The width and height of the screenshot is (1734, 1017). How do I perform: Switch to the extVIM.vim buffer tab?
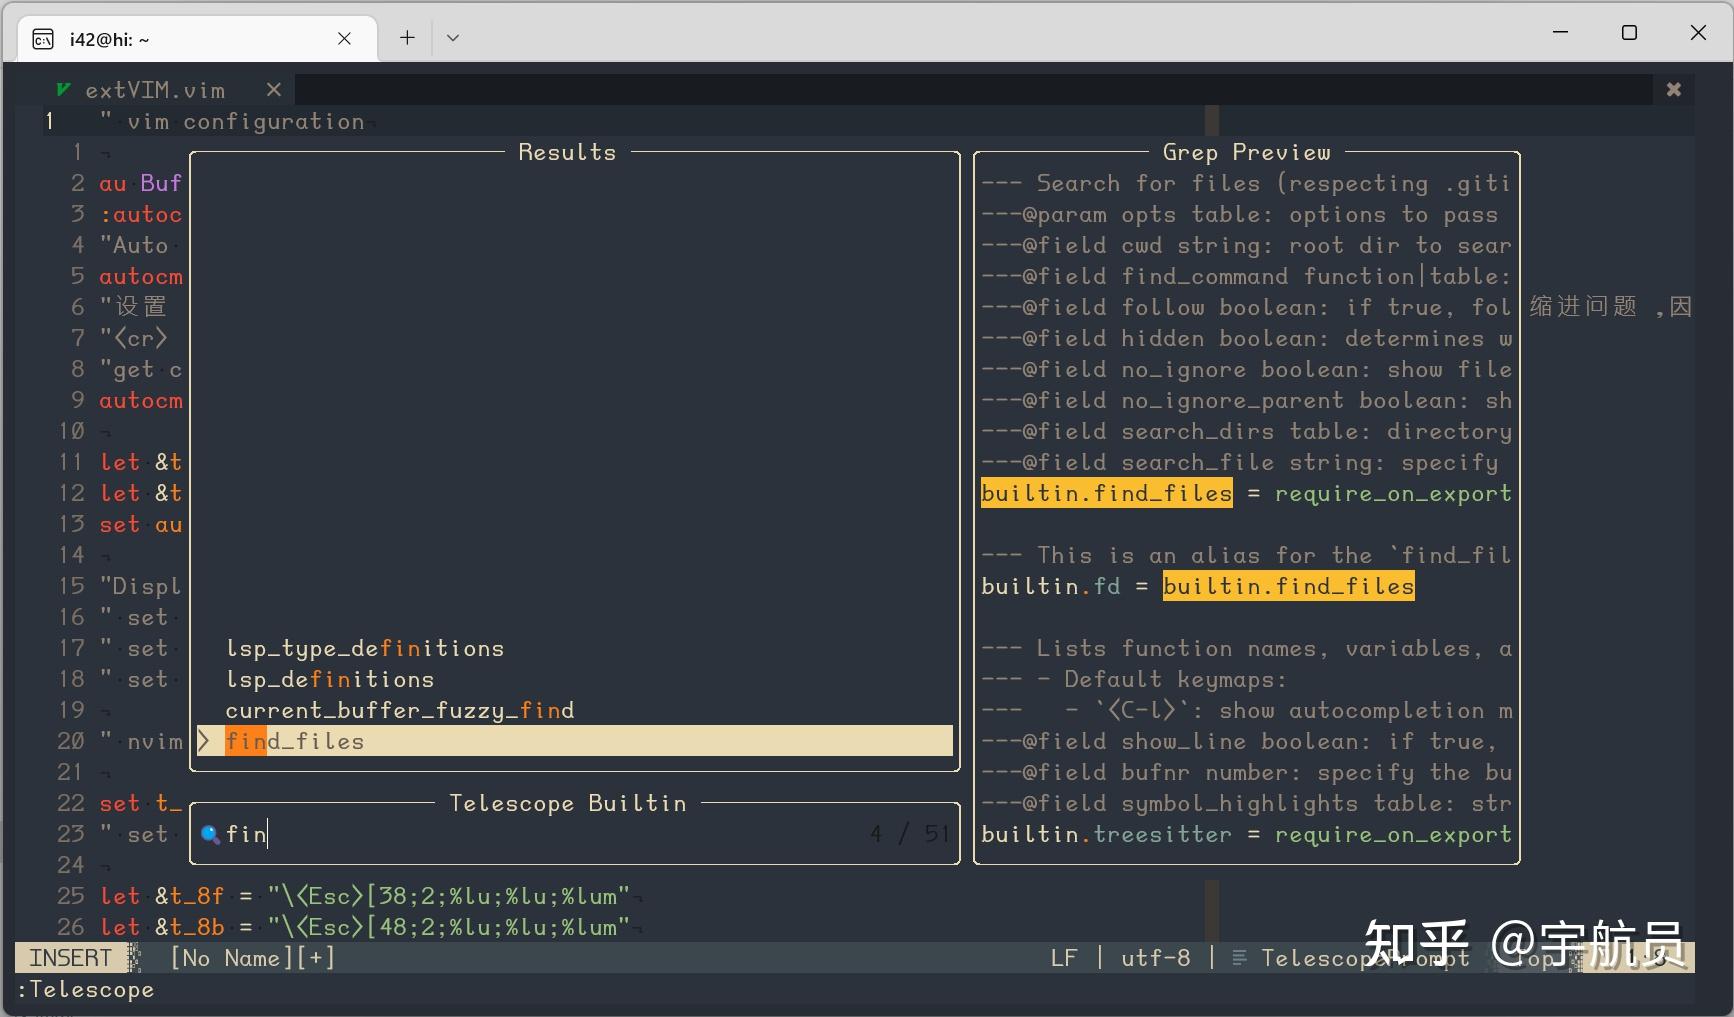(x=155, y=89)
